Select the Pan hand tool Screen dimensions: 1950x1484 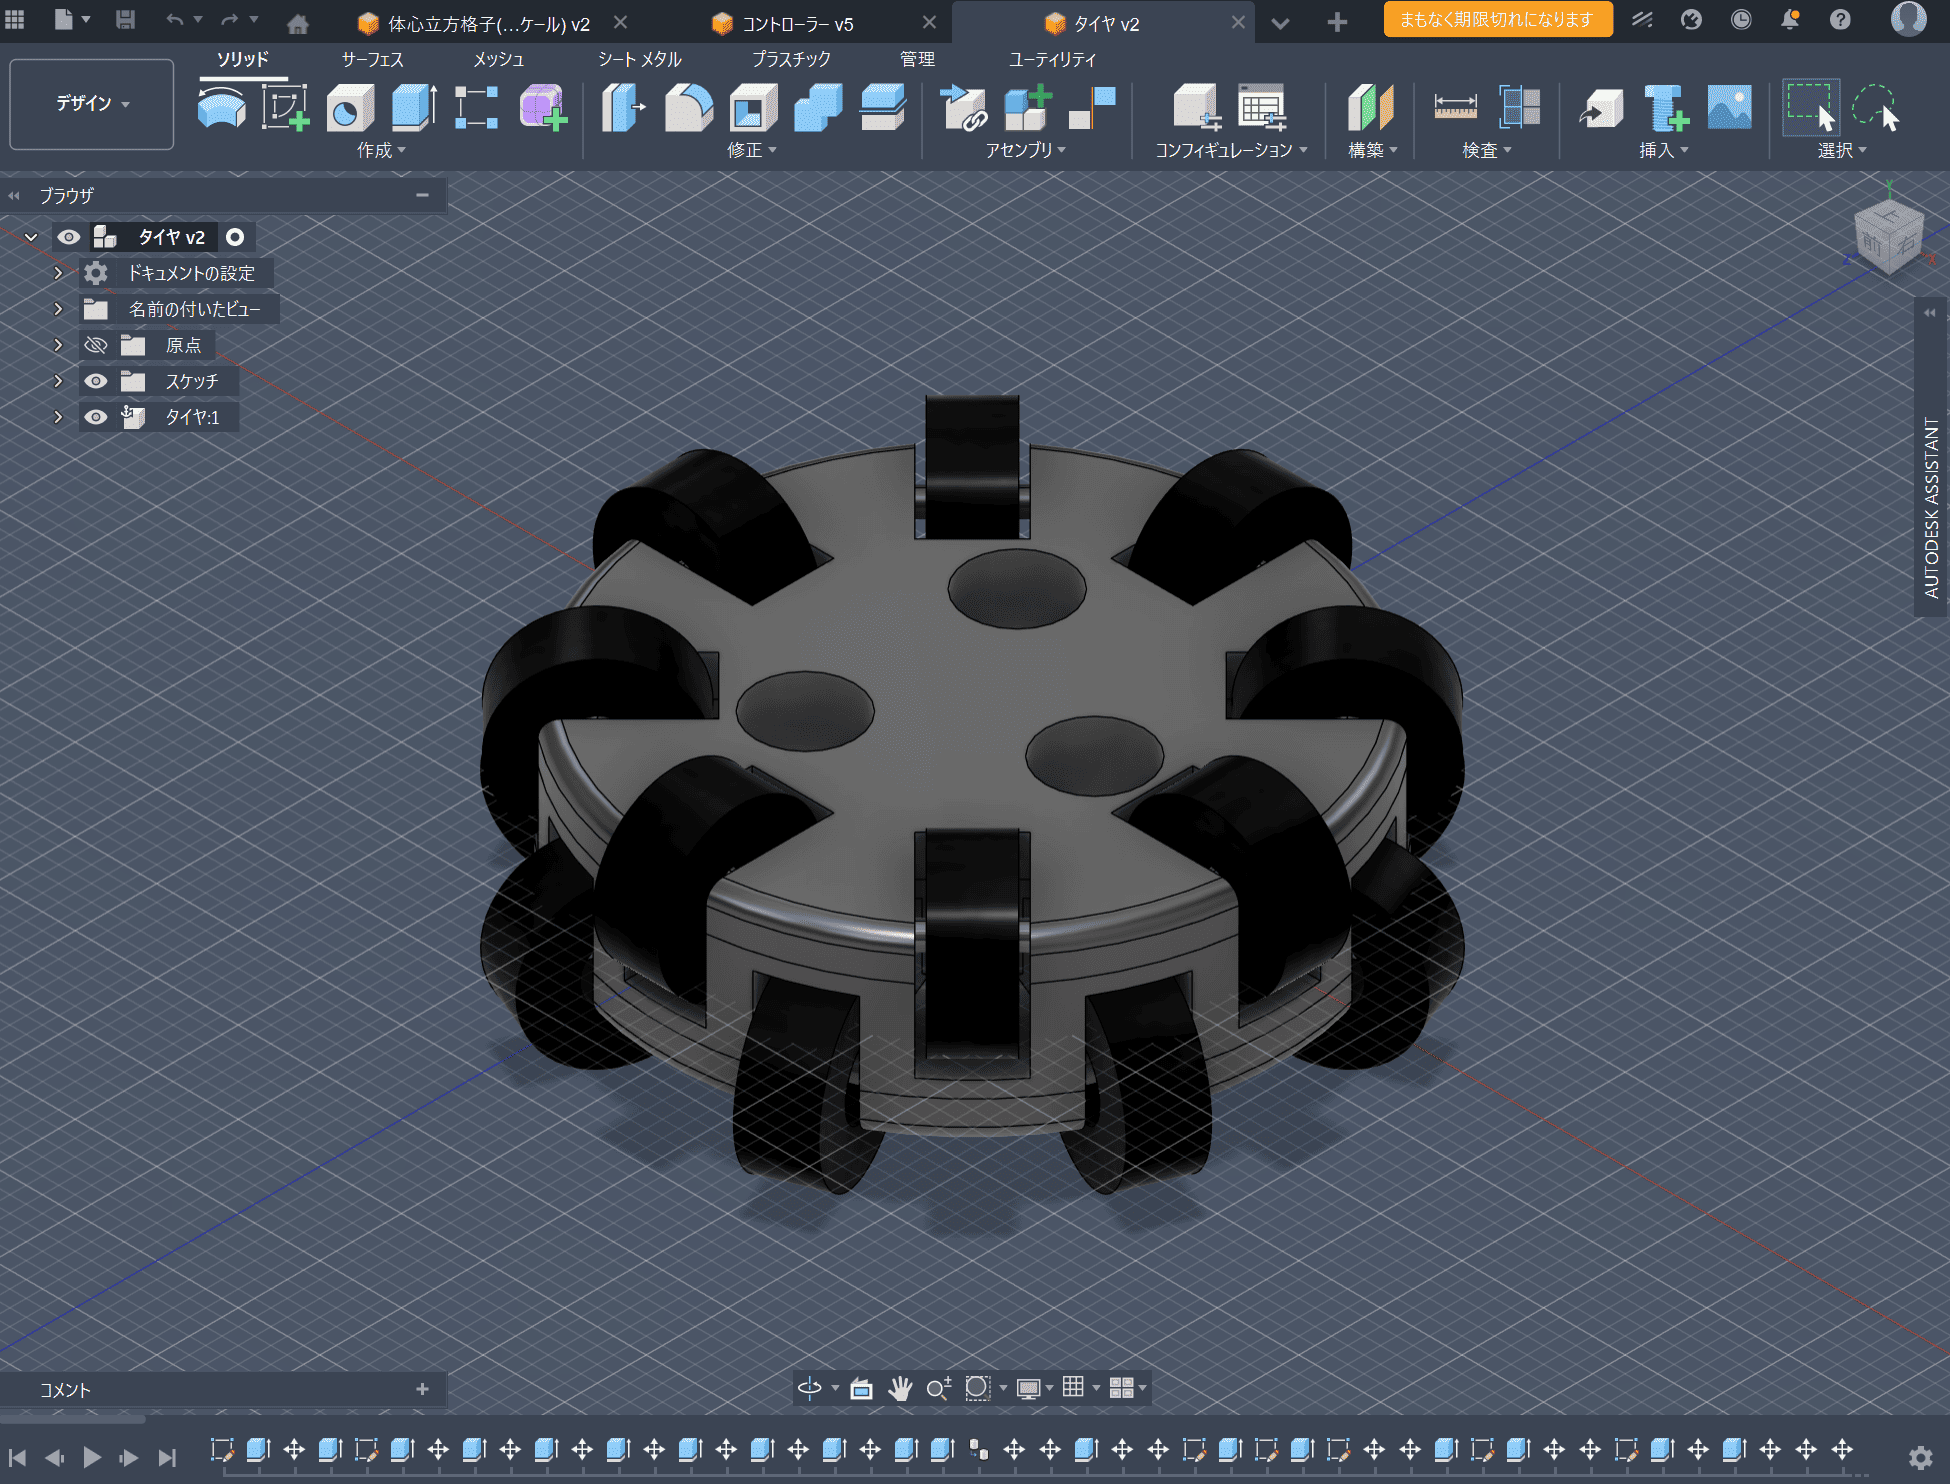(x=900, y=1388)
